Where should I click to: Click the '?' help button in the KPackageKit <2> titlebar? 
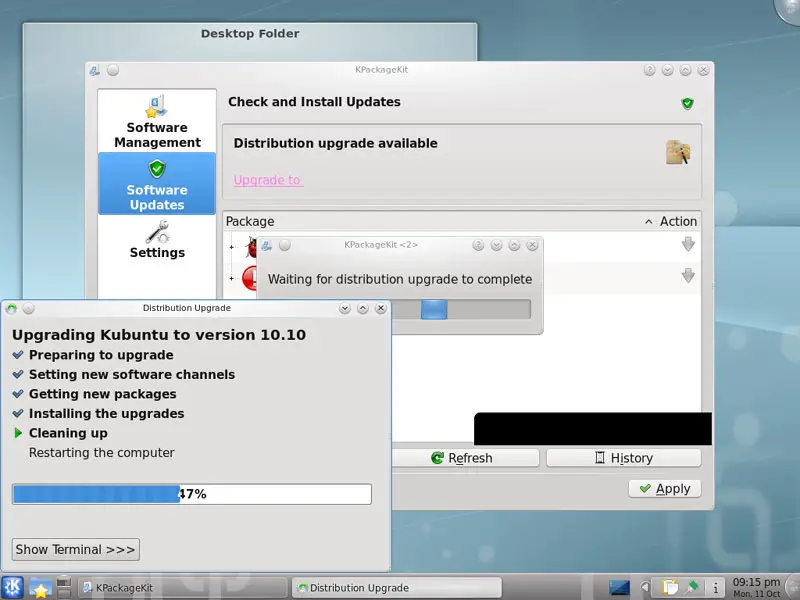[x=478, y=245]
